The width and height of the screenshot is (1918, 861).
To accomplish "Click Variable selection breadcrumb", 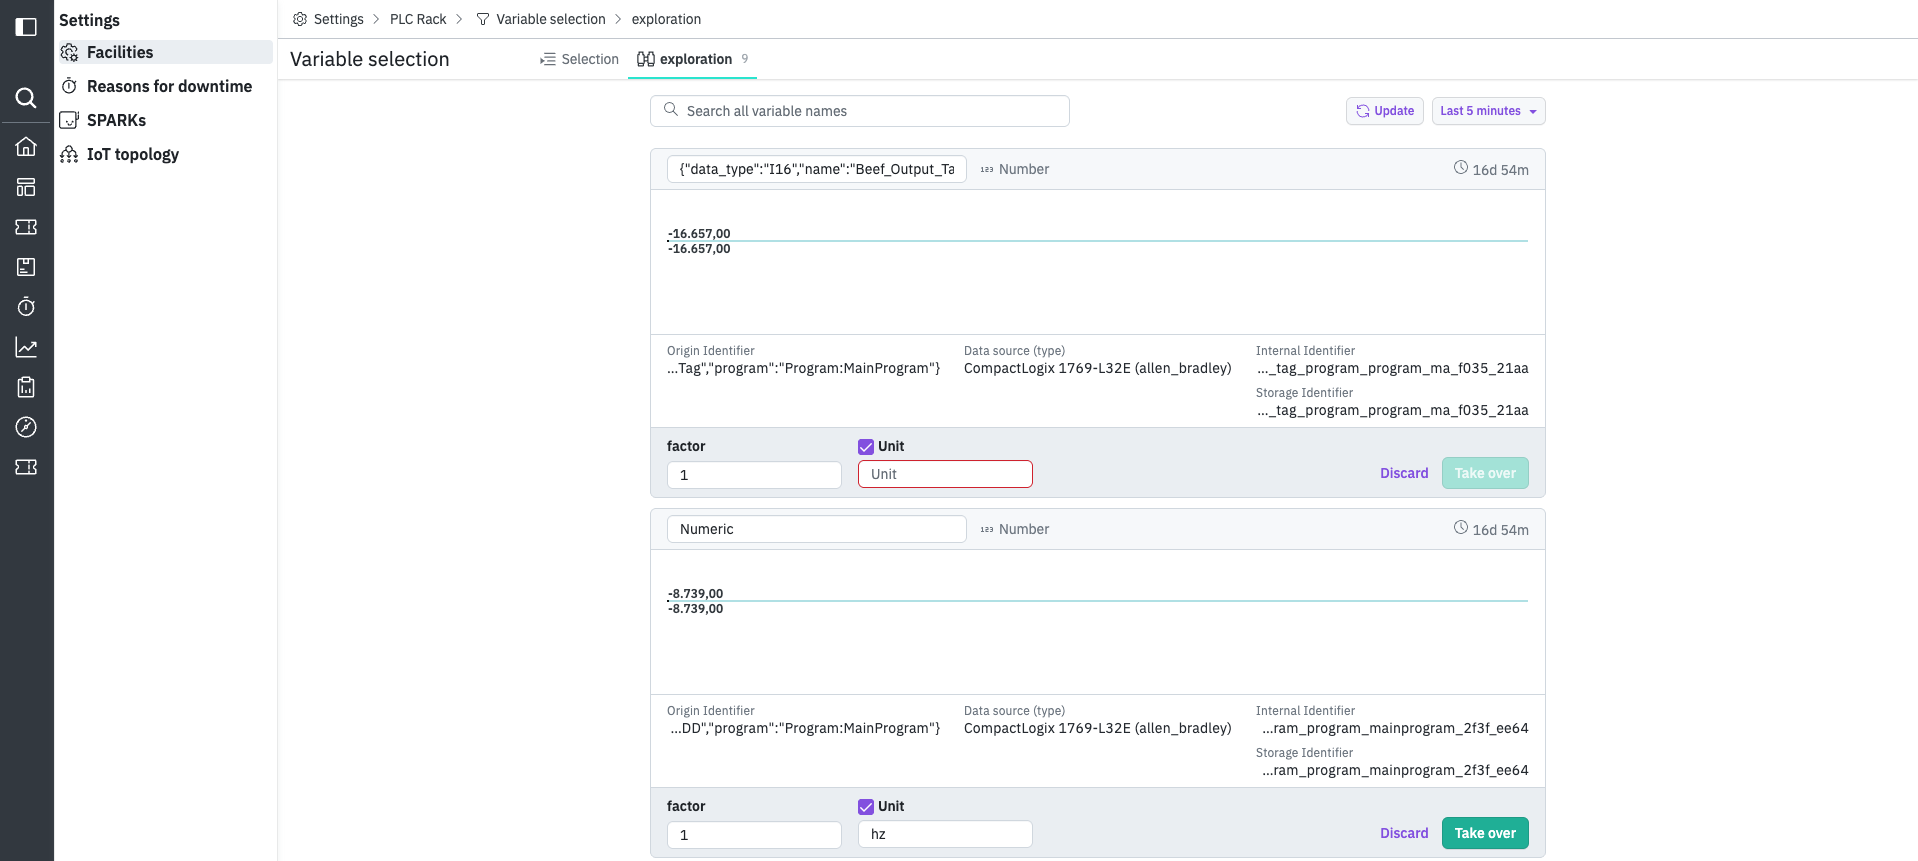I will (x=550, y=19).
